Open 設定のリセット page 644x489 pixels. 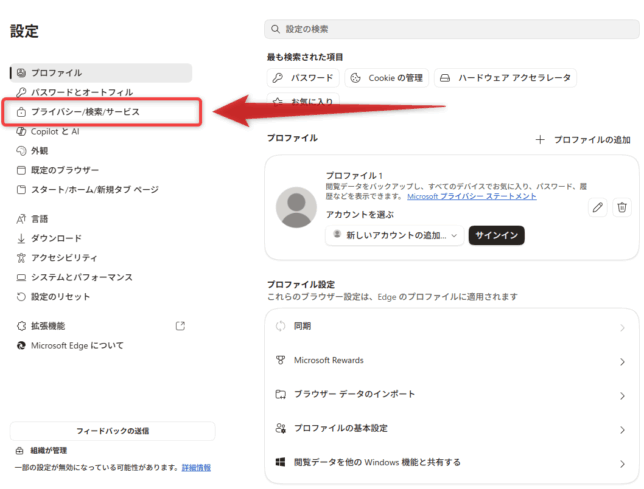(x=101, y=296)
